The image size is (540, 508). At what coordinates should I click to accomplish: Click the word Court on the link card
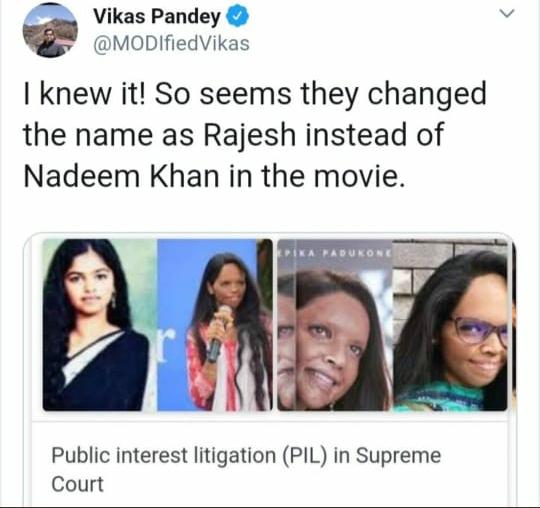tap(77, 484)
